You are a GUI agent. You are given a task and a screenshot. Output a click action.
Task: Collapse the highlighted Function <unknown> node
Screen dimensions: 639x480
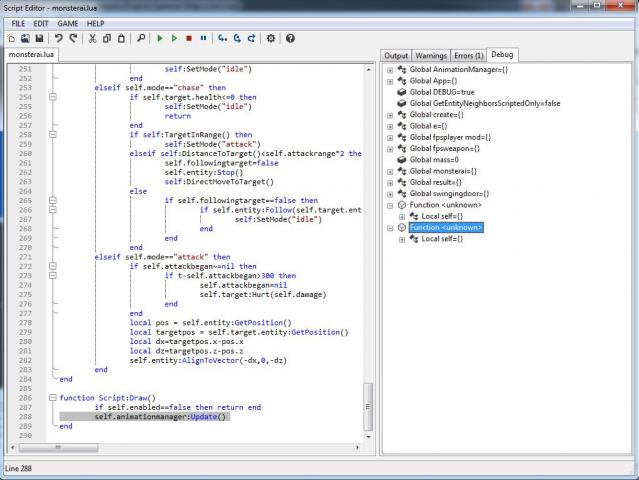coord(389,228)
